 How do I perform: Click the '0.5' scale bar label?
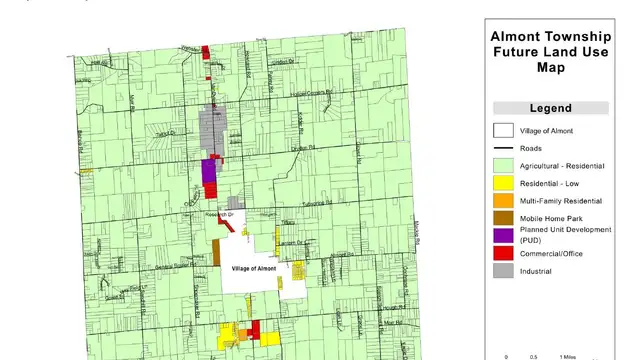coord(533,357)
